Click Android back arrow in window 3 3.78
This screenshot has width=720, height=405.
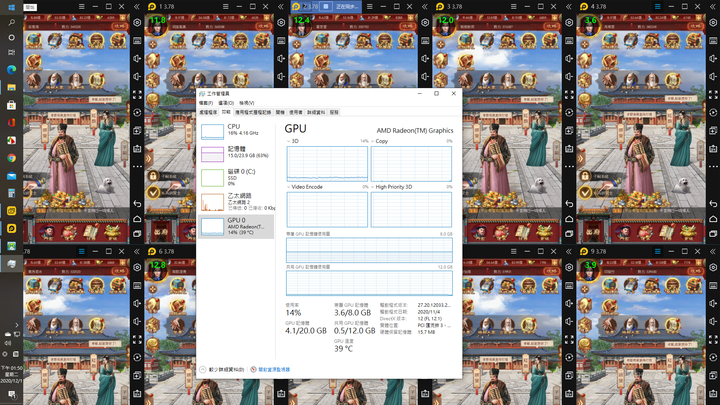[569, 203]
